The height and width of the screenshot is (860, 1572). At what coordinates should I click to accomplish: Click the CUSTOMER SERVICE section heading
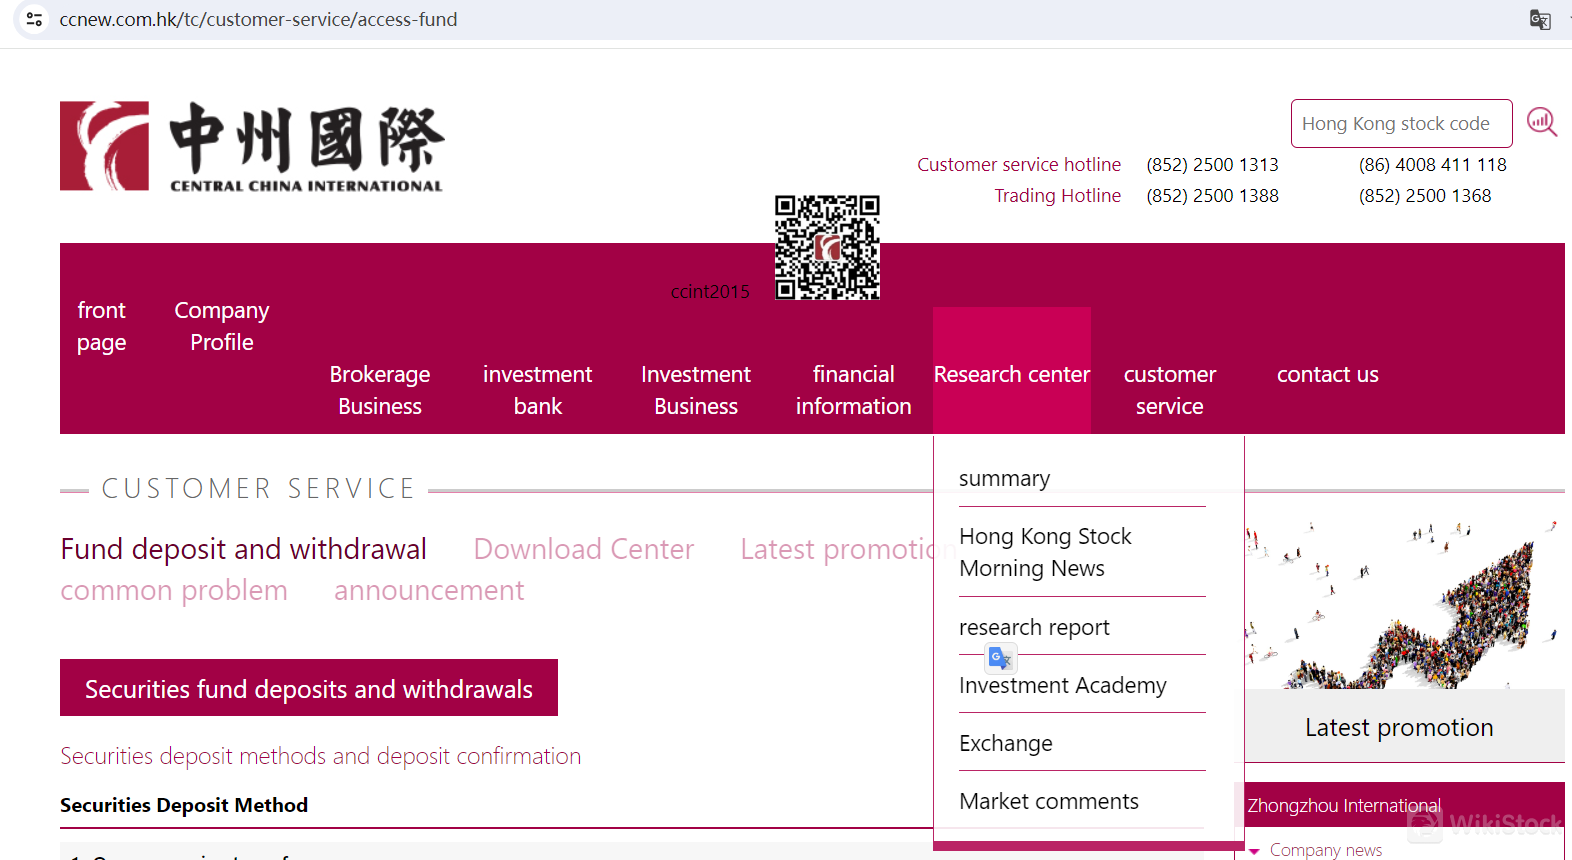(259, 488)
